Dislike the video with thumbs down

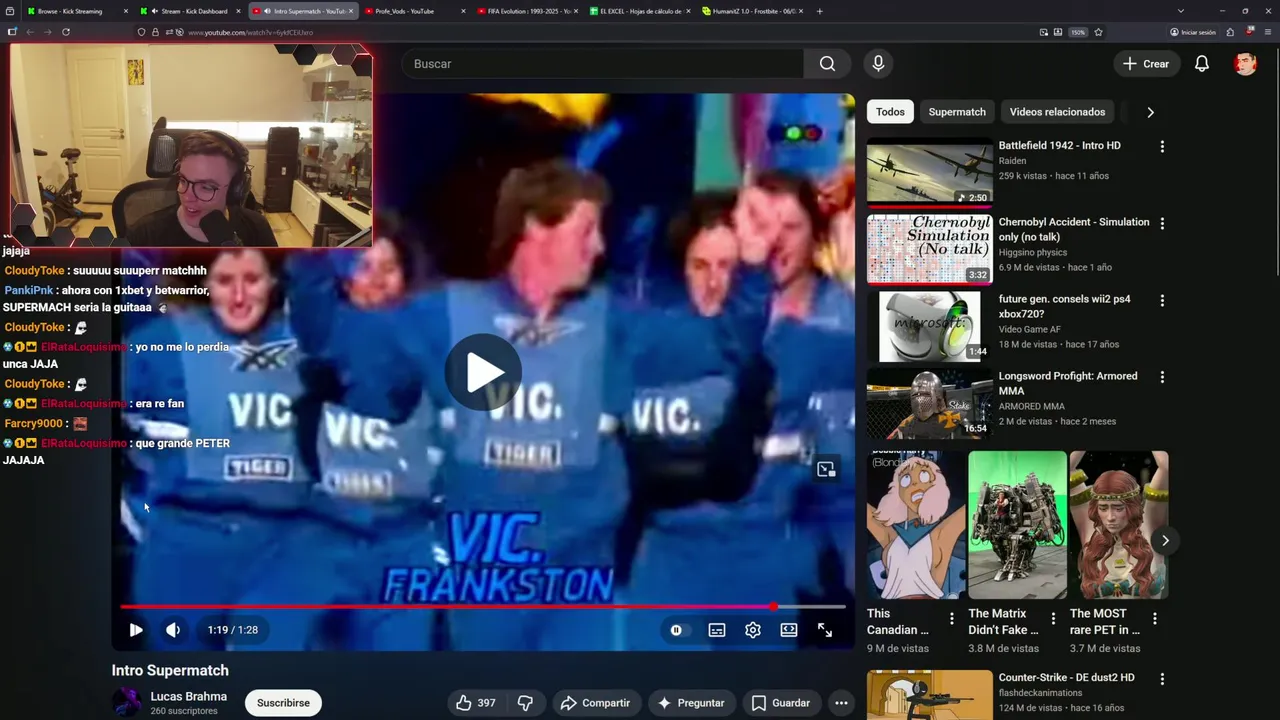pyautogui.click(x=525, y=703)
